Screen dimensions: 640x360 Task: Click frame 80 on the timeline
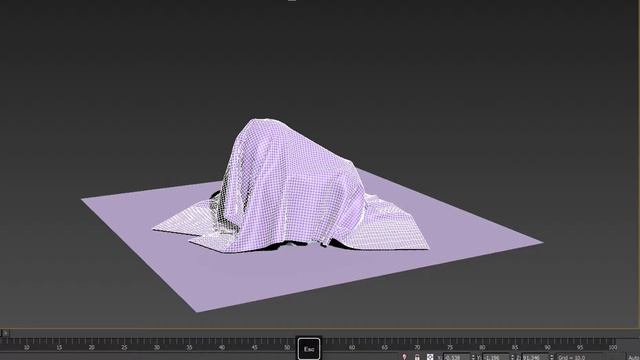[482, 347]
